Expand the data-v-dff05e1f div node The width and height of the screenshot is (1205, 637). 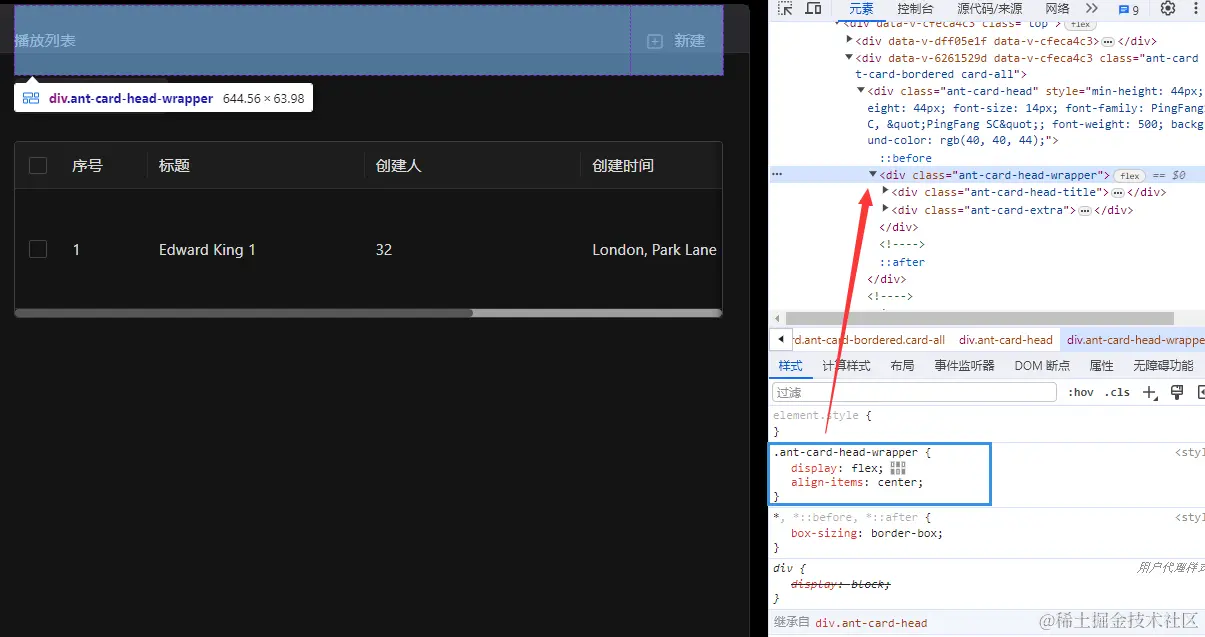[849, 40]
